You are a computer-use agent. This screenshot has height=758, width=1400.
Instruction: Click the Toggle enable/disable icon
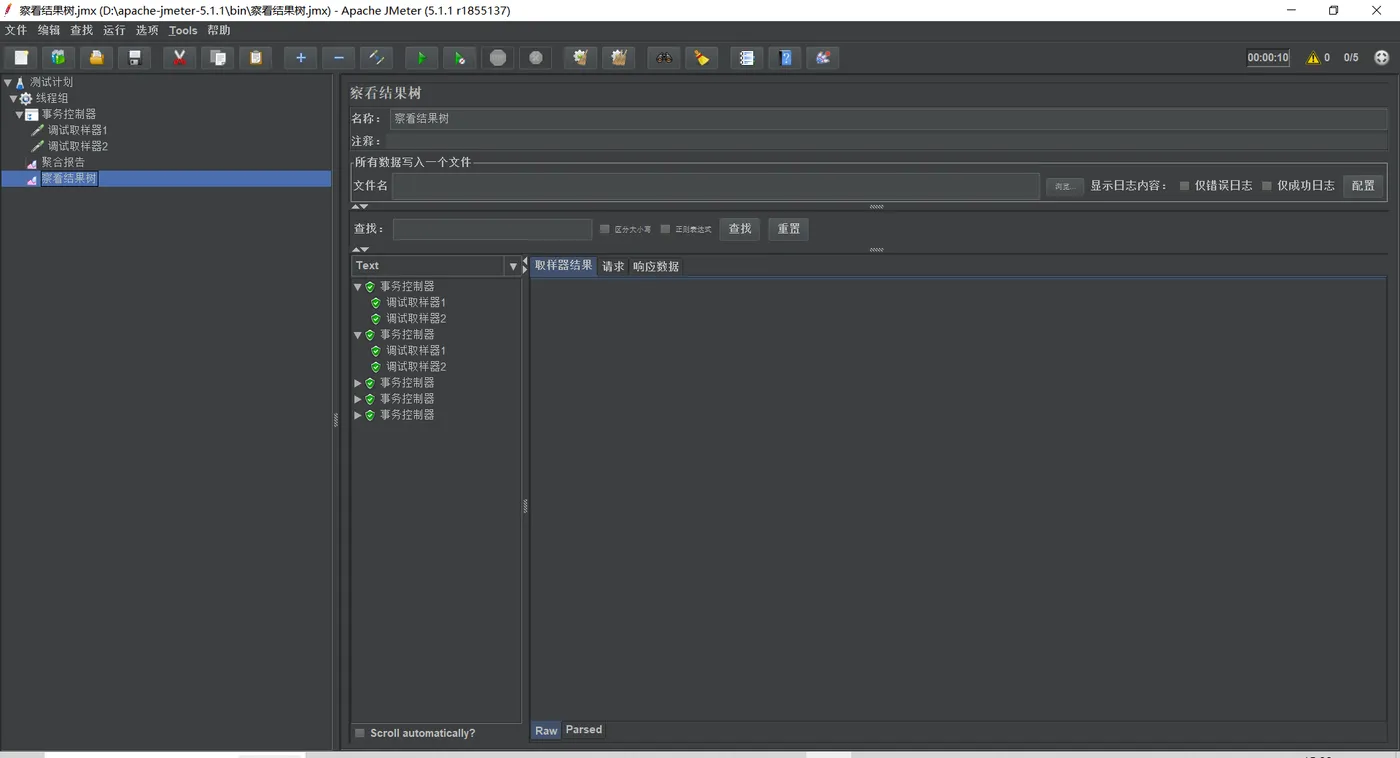377,58
